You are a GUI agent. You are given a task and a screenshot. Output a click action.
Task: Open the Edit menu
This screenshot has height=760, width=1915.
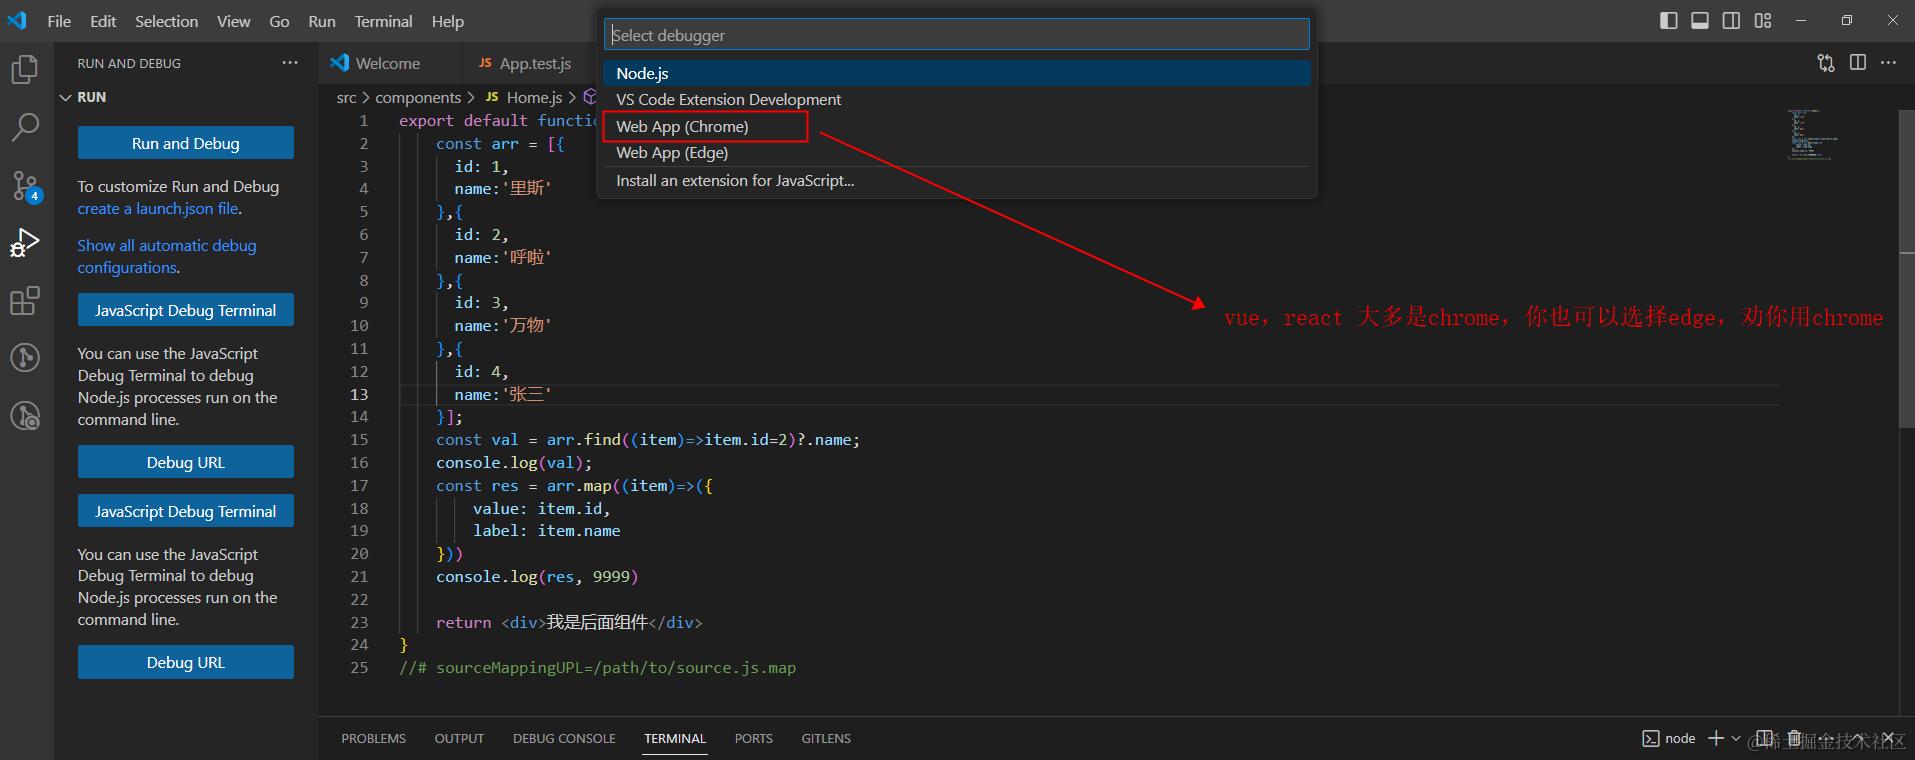103,21
